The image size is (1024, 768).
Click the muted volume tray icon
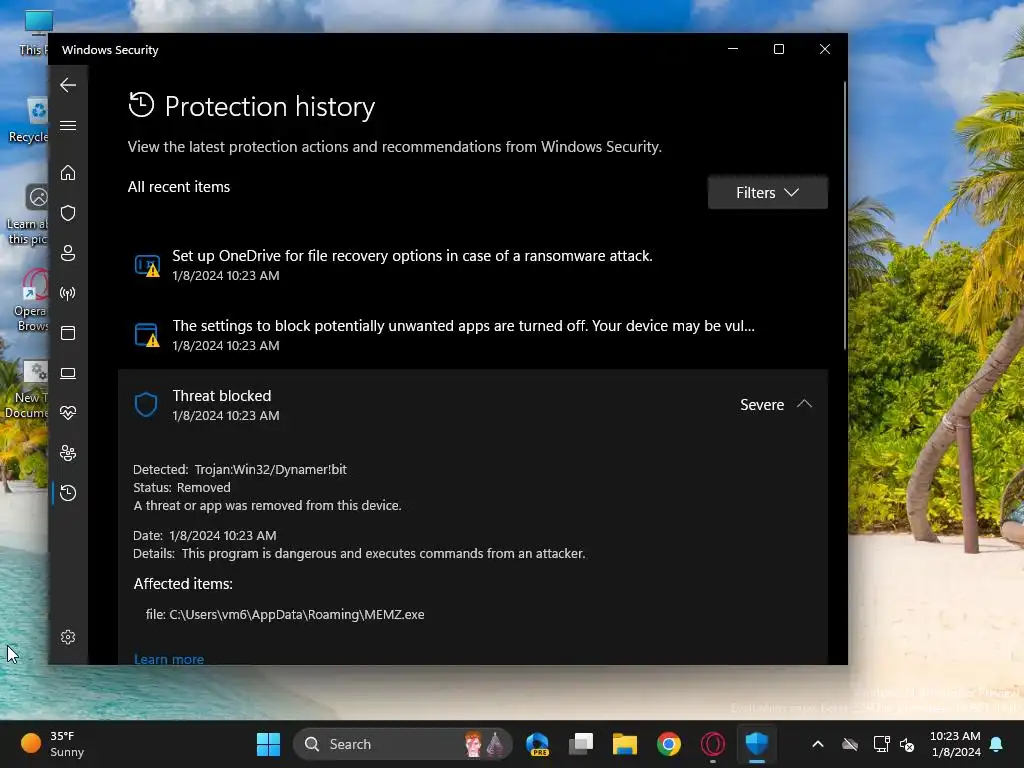pos(907,744)
